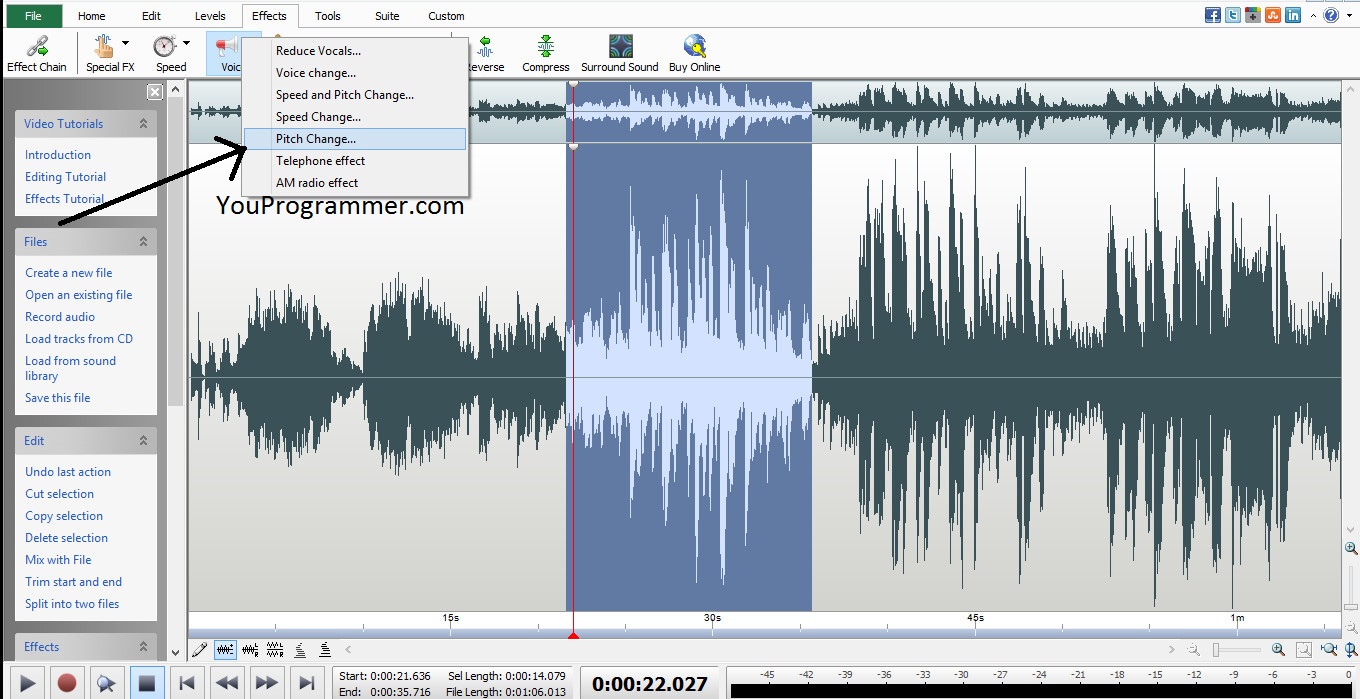Collapse the Files panel section
The height and width of the screenshot is (699, 1360).
click(143, 242)
